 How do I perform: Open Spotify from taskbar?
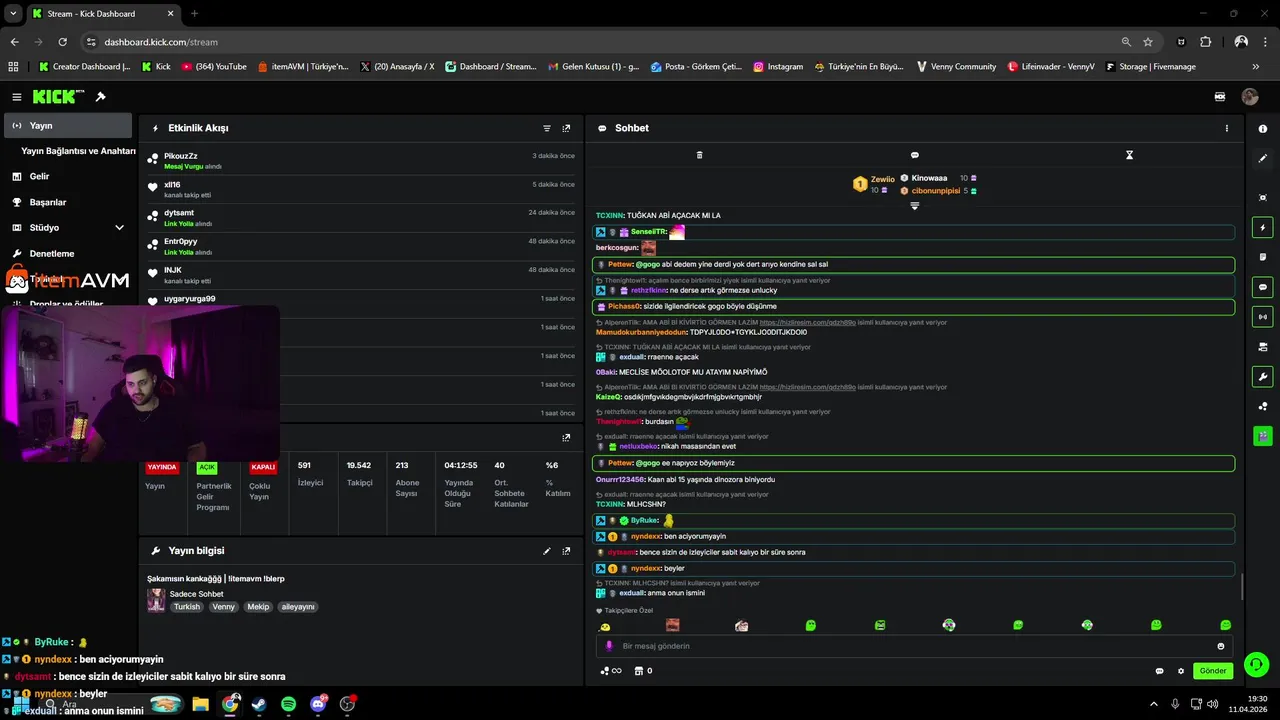click(x=288, y=704)
